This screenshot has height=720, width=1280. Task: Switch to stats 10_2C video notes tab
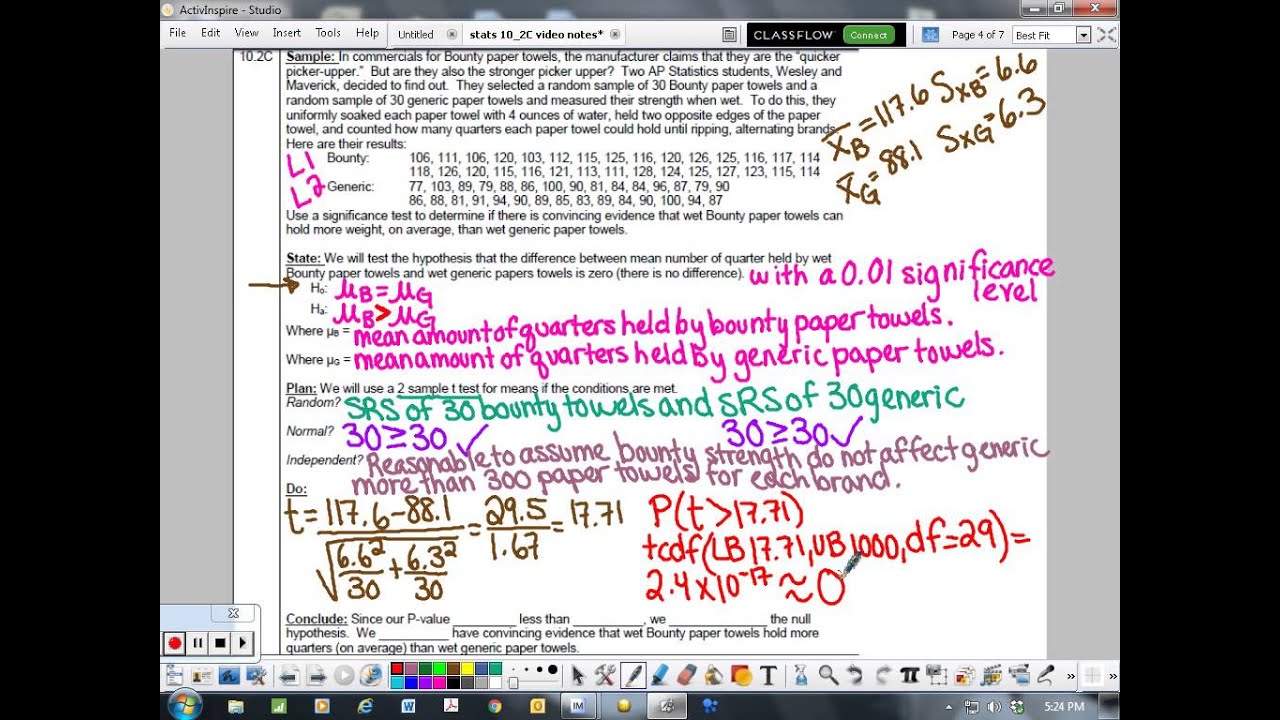coord(536,34)
